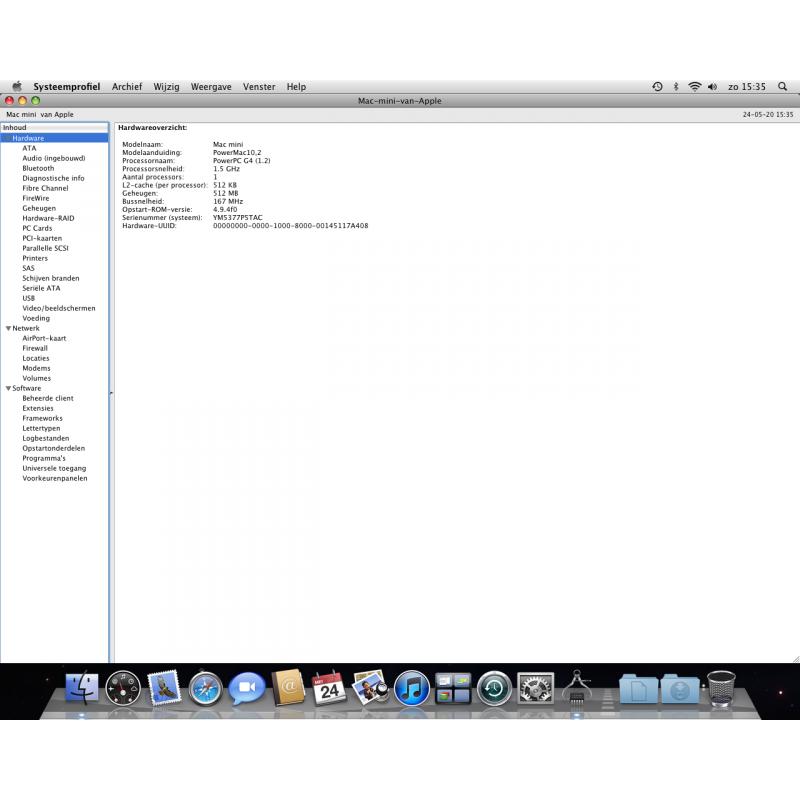Open iTunes music note icon
The height and width of the screenshot is (800, 800).
point(412,688)
